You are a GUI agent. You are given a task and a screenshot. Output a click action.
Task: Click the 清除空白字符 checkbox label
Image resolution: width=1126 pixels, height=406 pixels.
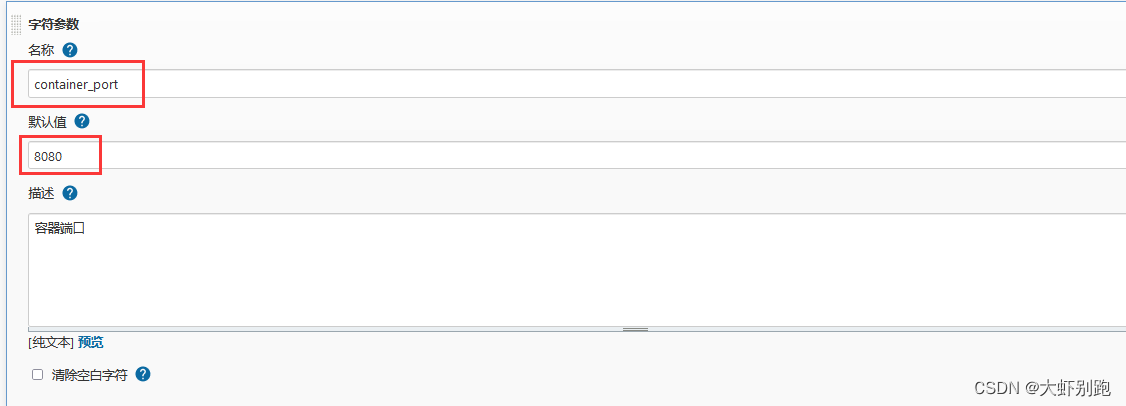click(x=89, y=375)
